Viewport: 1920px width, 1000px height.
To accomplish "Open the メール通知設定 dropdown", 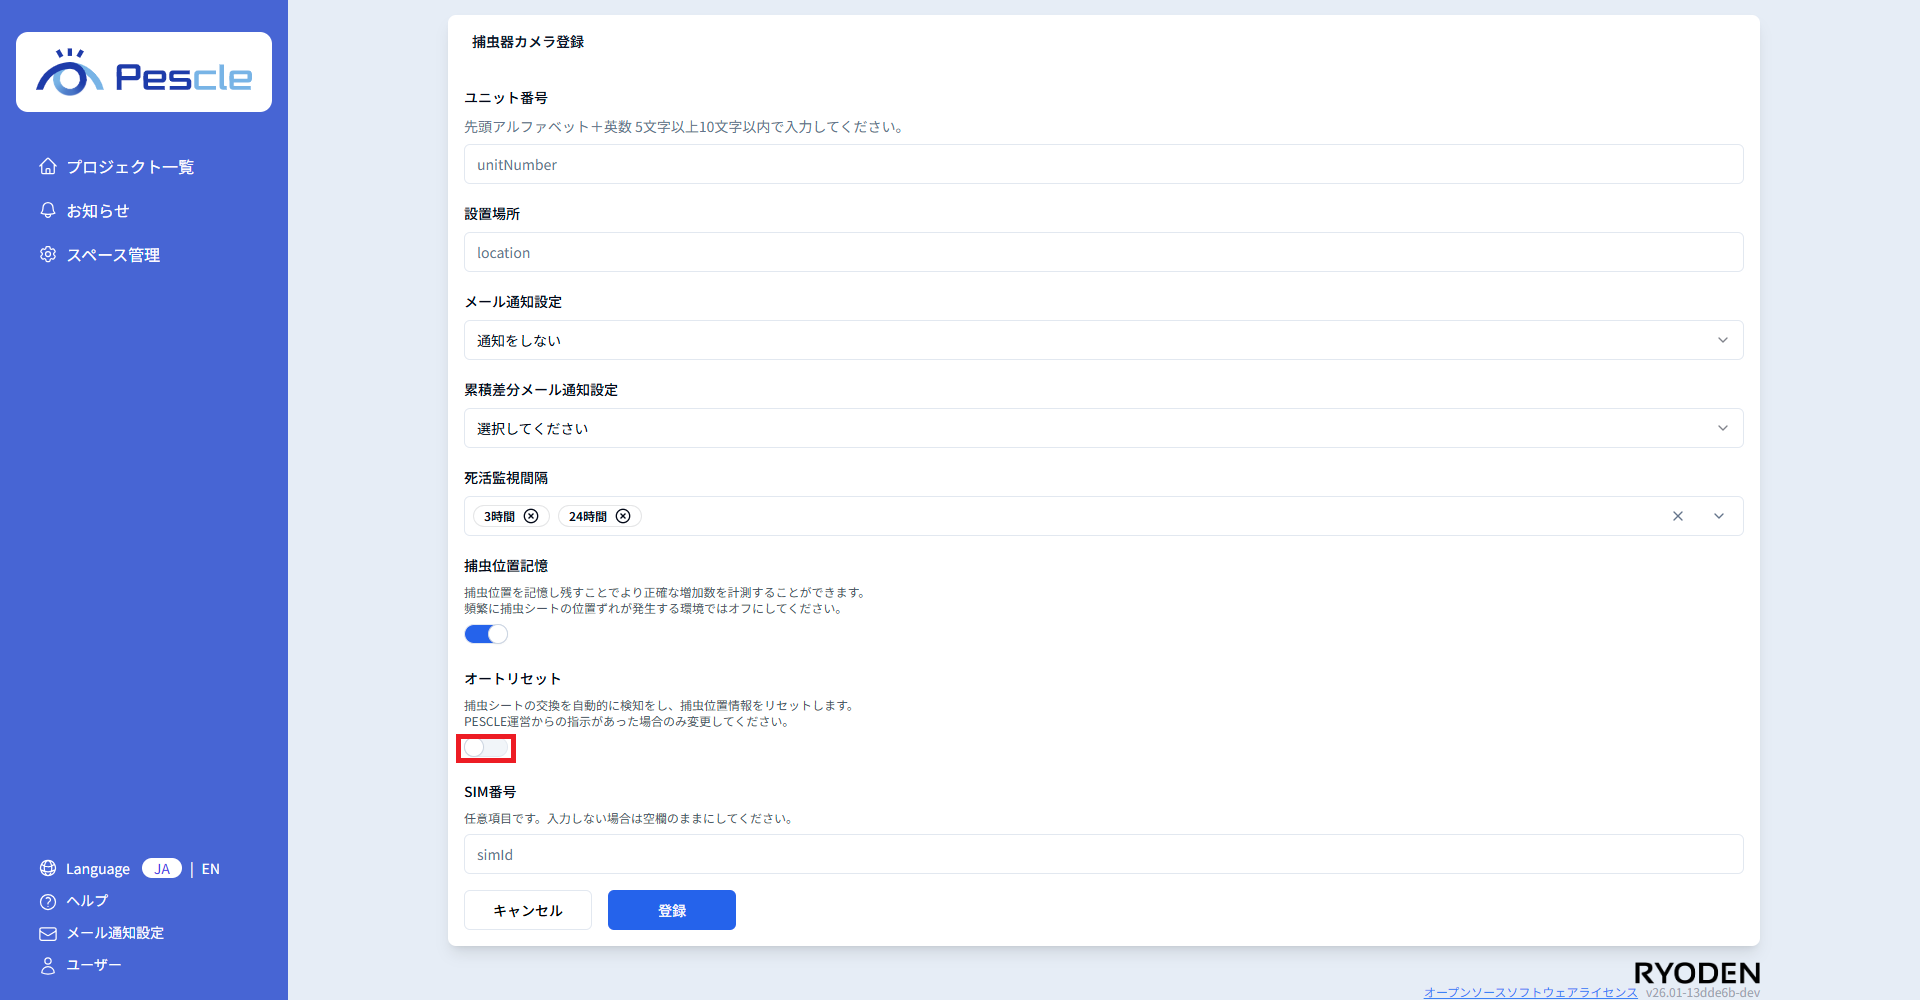I will click(1102, 340).
